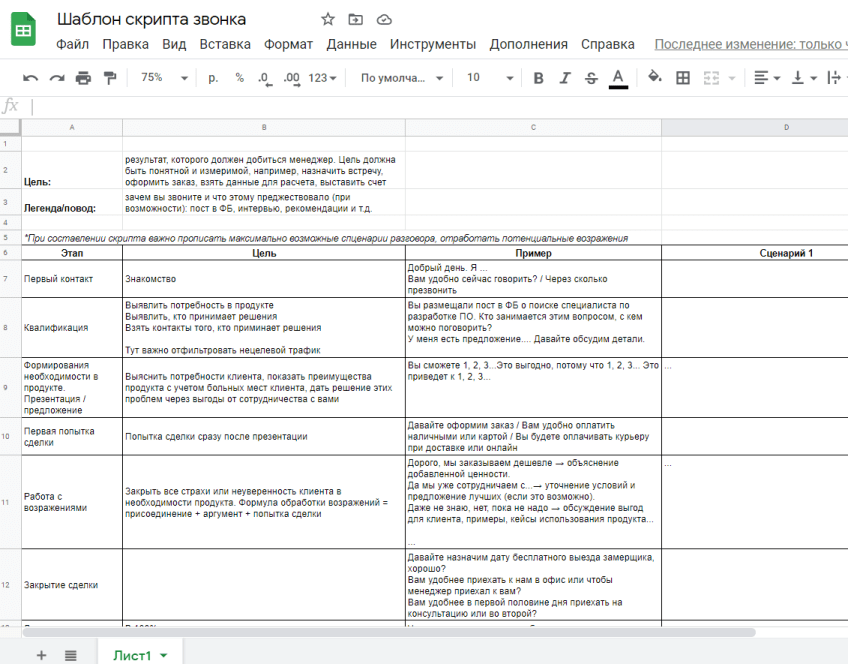Click the move to folder icon

(356, 19)
